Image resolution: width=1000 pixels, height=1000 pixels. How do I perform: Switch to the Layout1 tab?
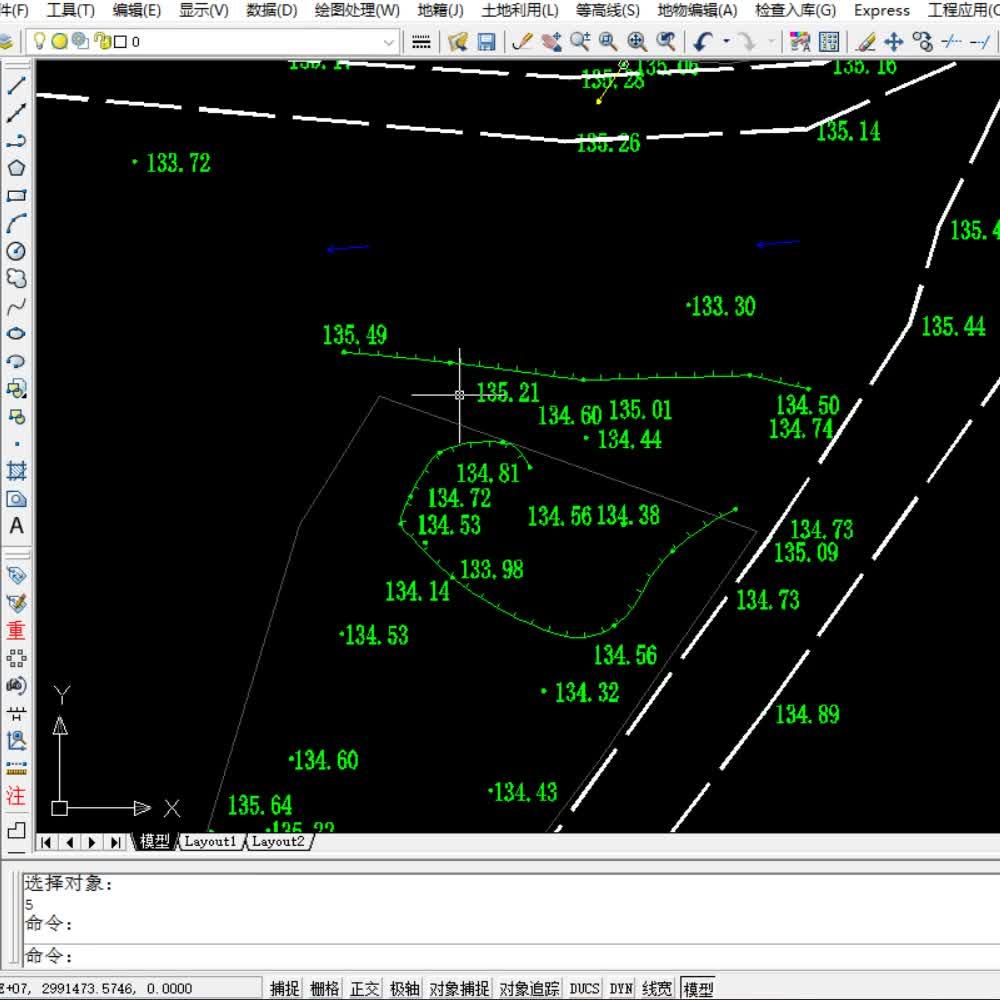click(x=210, y=842)
